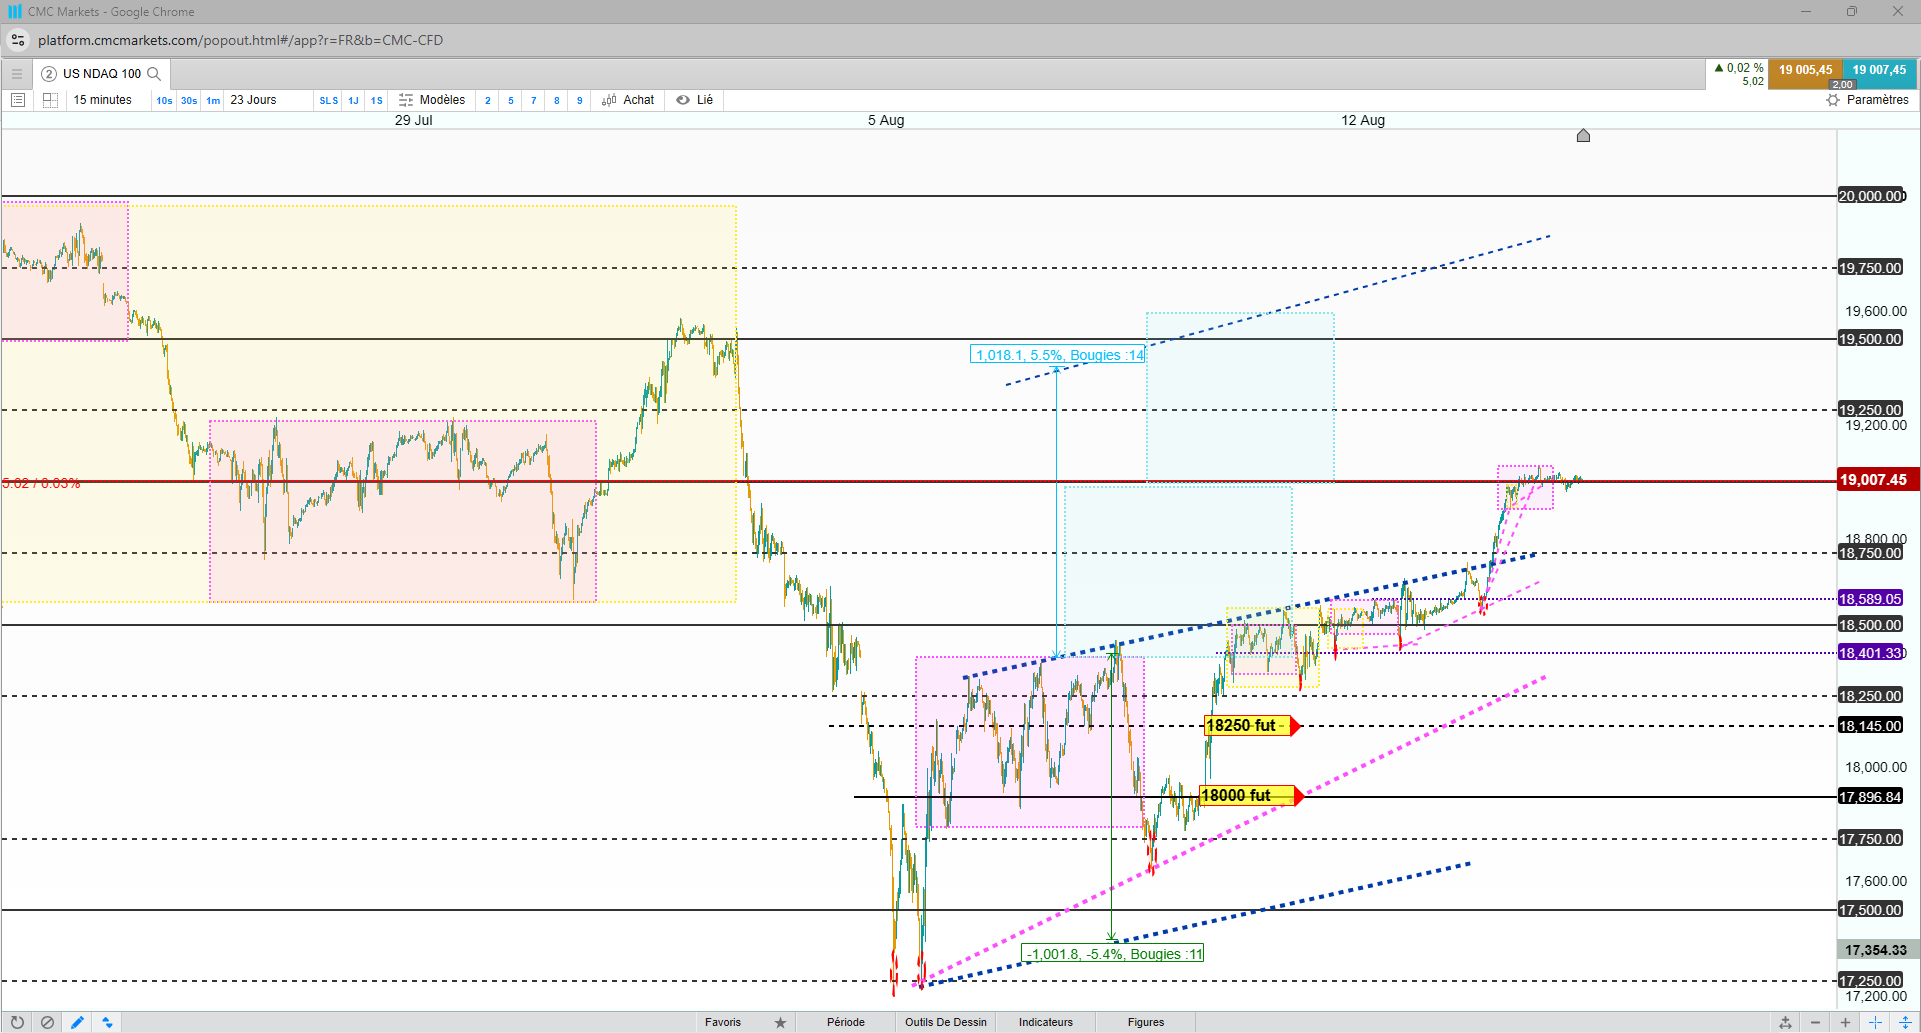Select the 10s interval shortcut
The width and height of the screenshot is (1921, 1033).
click(164, 101)
